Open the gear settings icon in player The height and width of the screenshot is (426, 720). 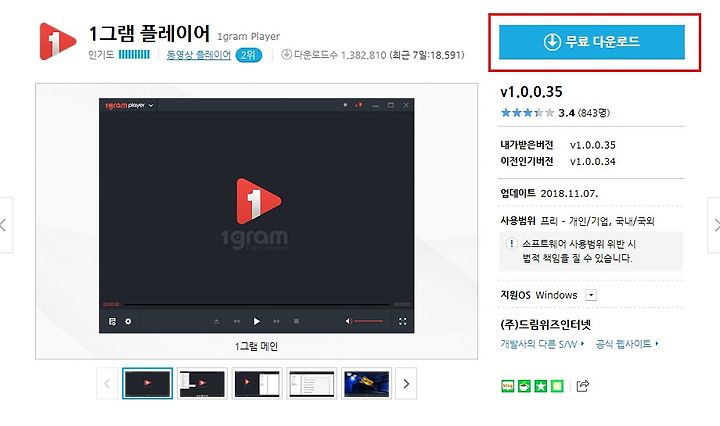pyautogui.click(x=128, y=321)
